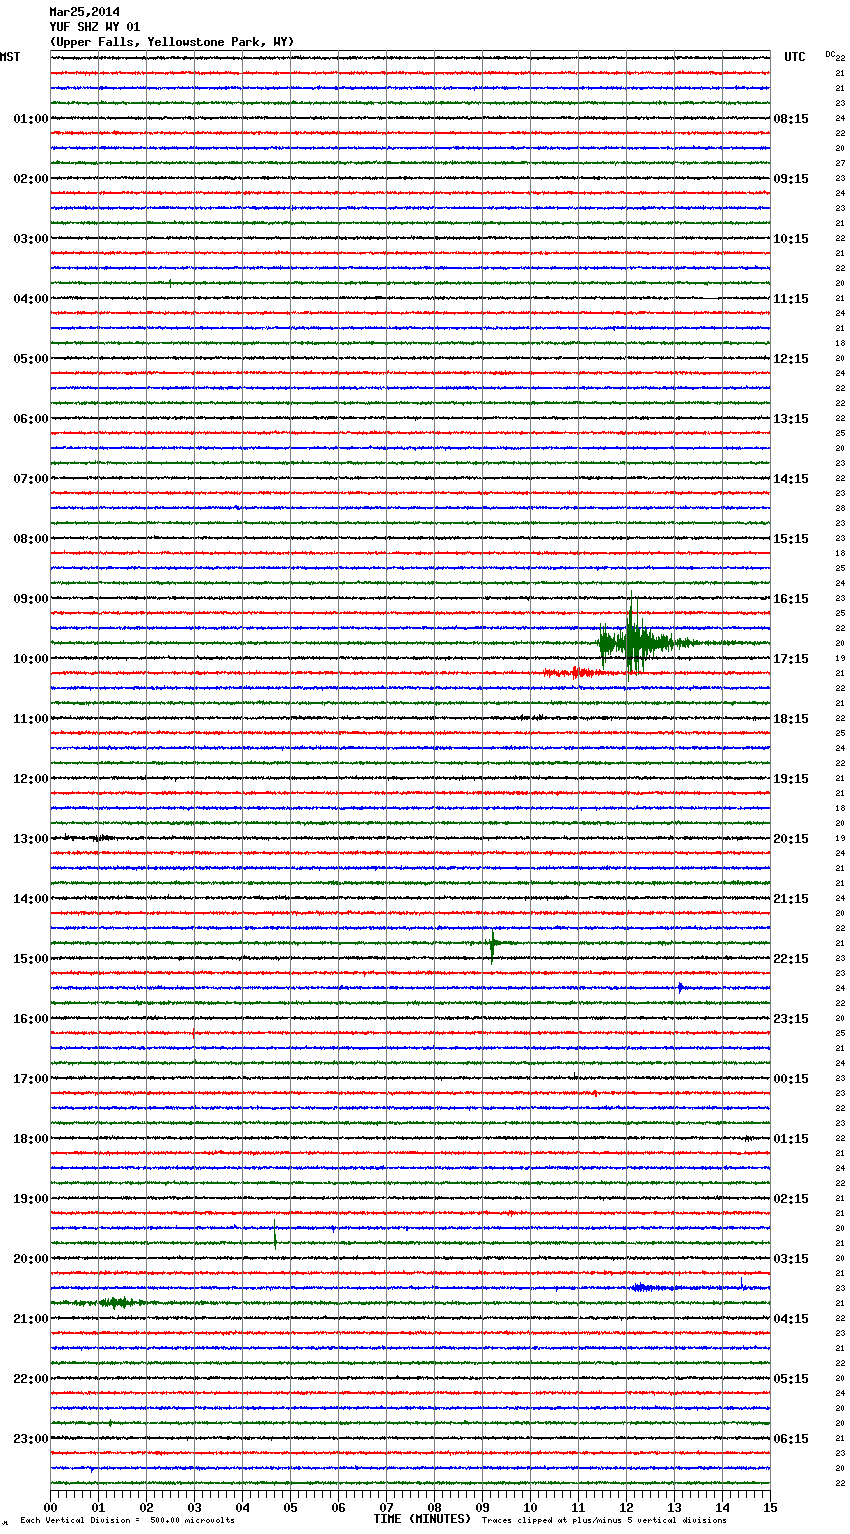Screen dimensions: 850x1534
Task: Click the 22:15 UTC time label
Action: pos(791,959)
